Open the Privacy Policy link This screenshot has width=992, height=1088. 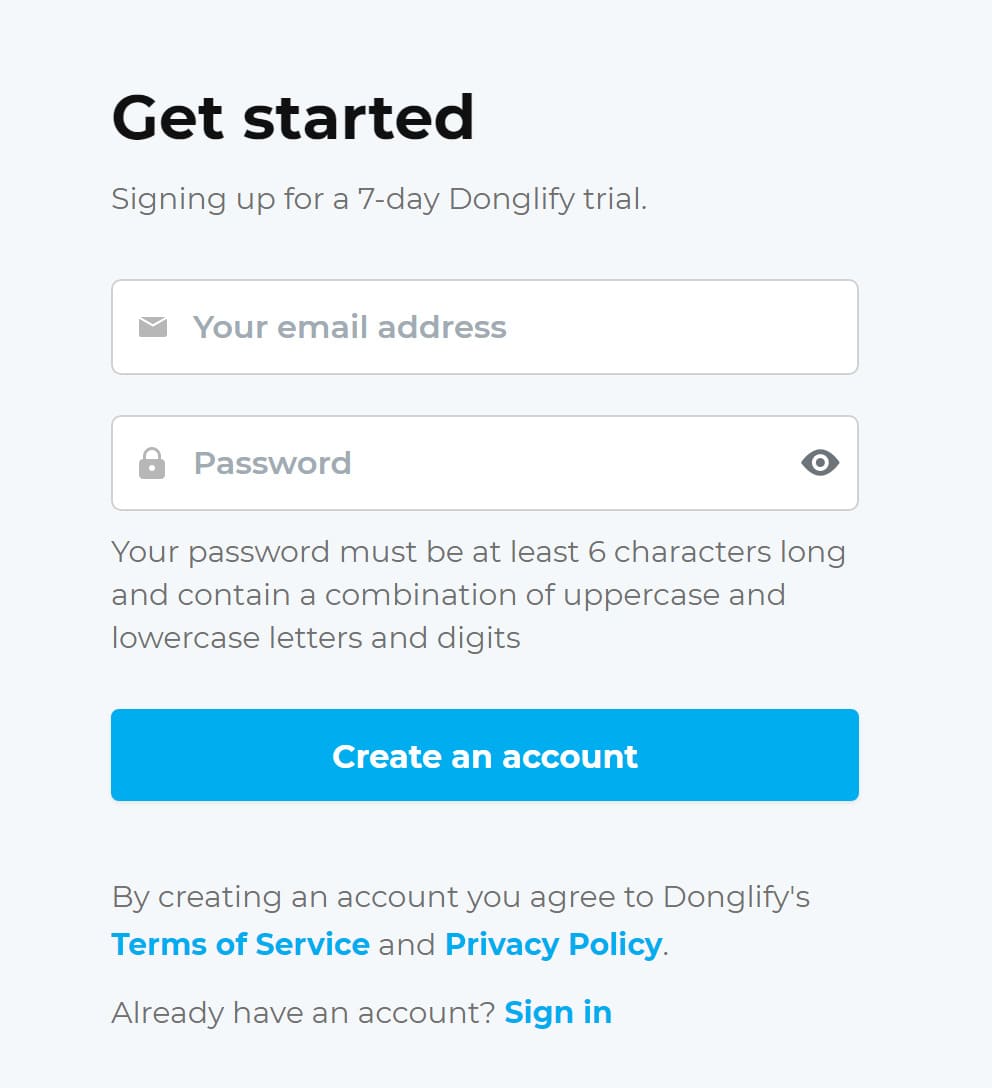click(x=553, y=944)
